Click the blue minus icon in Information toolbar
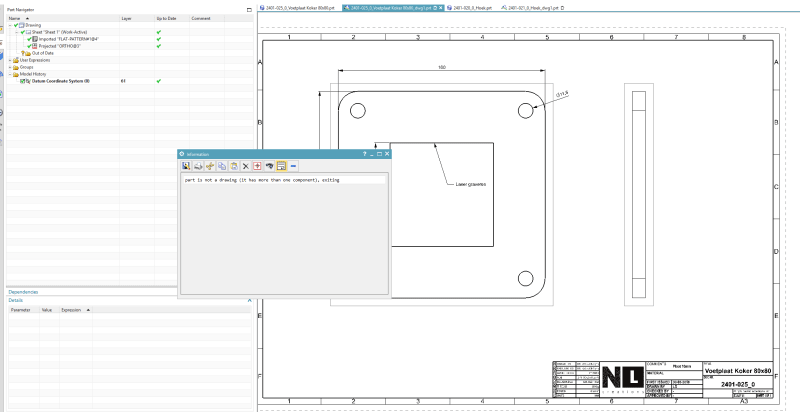Screen dimensions: 800x412 pyautogui.click(x=293, y=166)
